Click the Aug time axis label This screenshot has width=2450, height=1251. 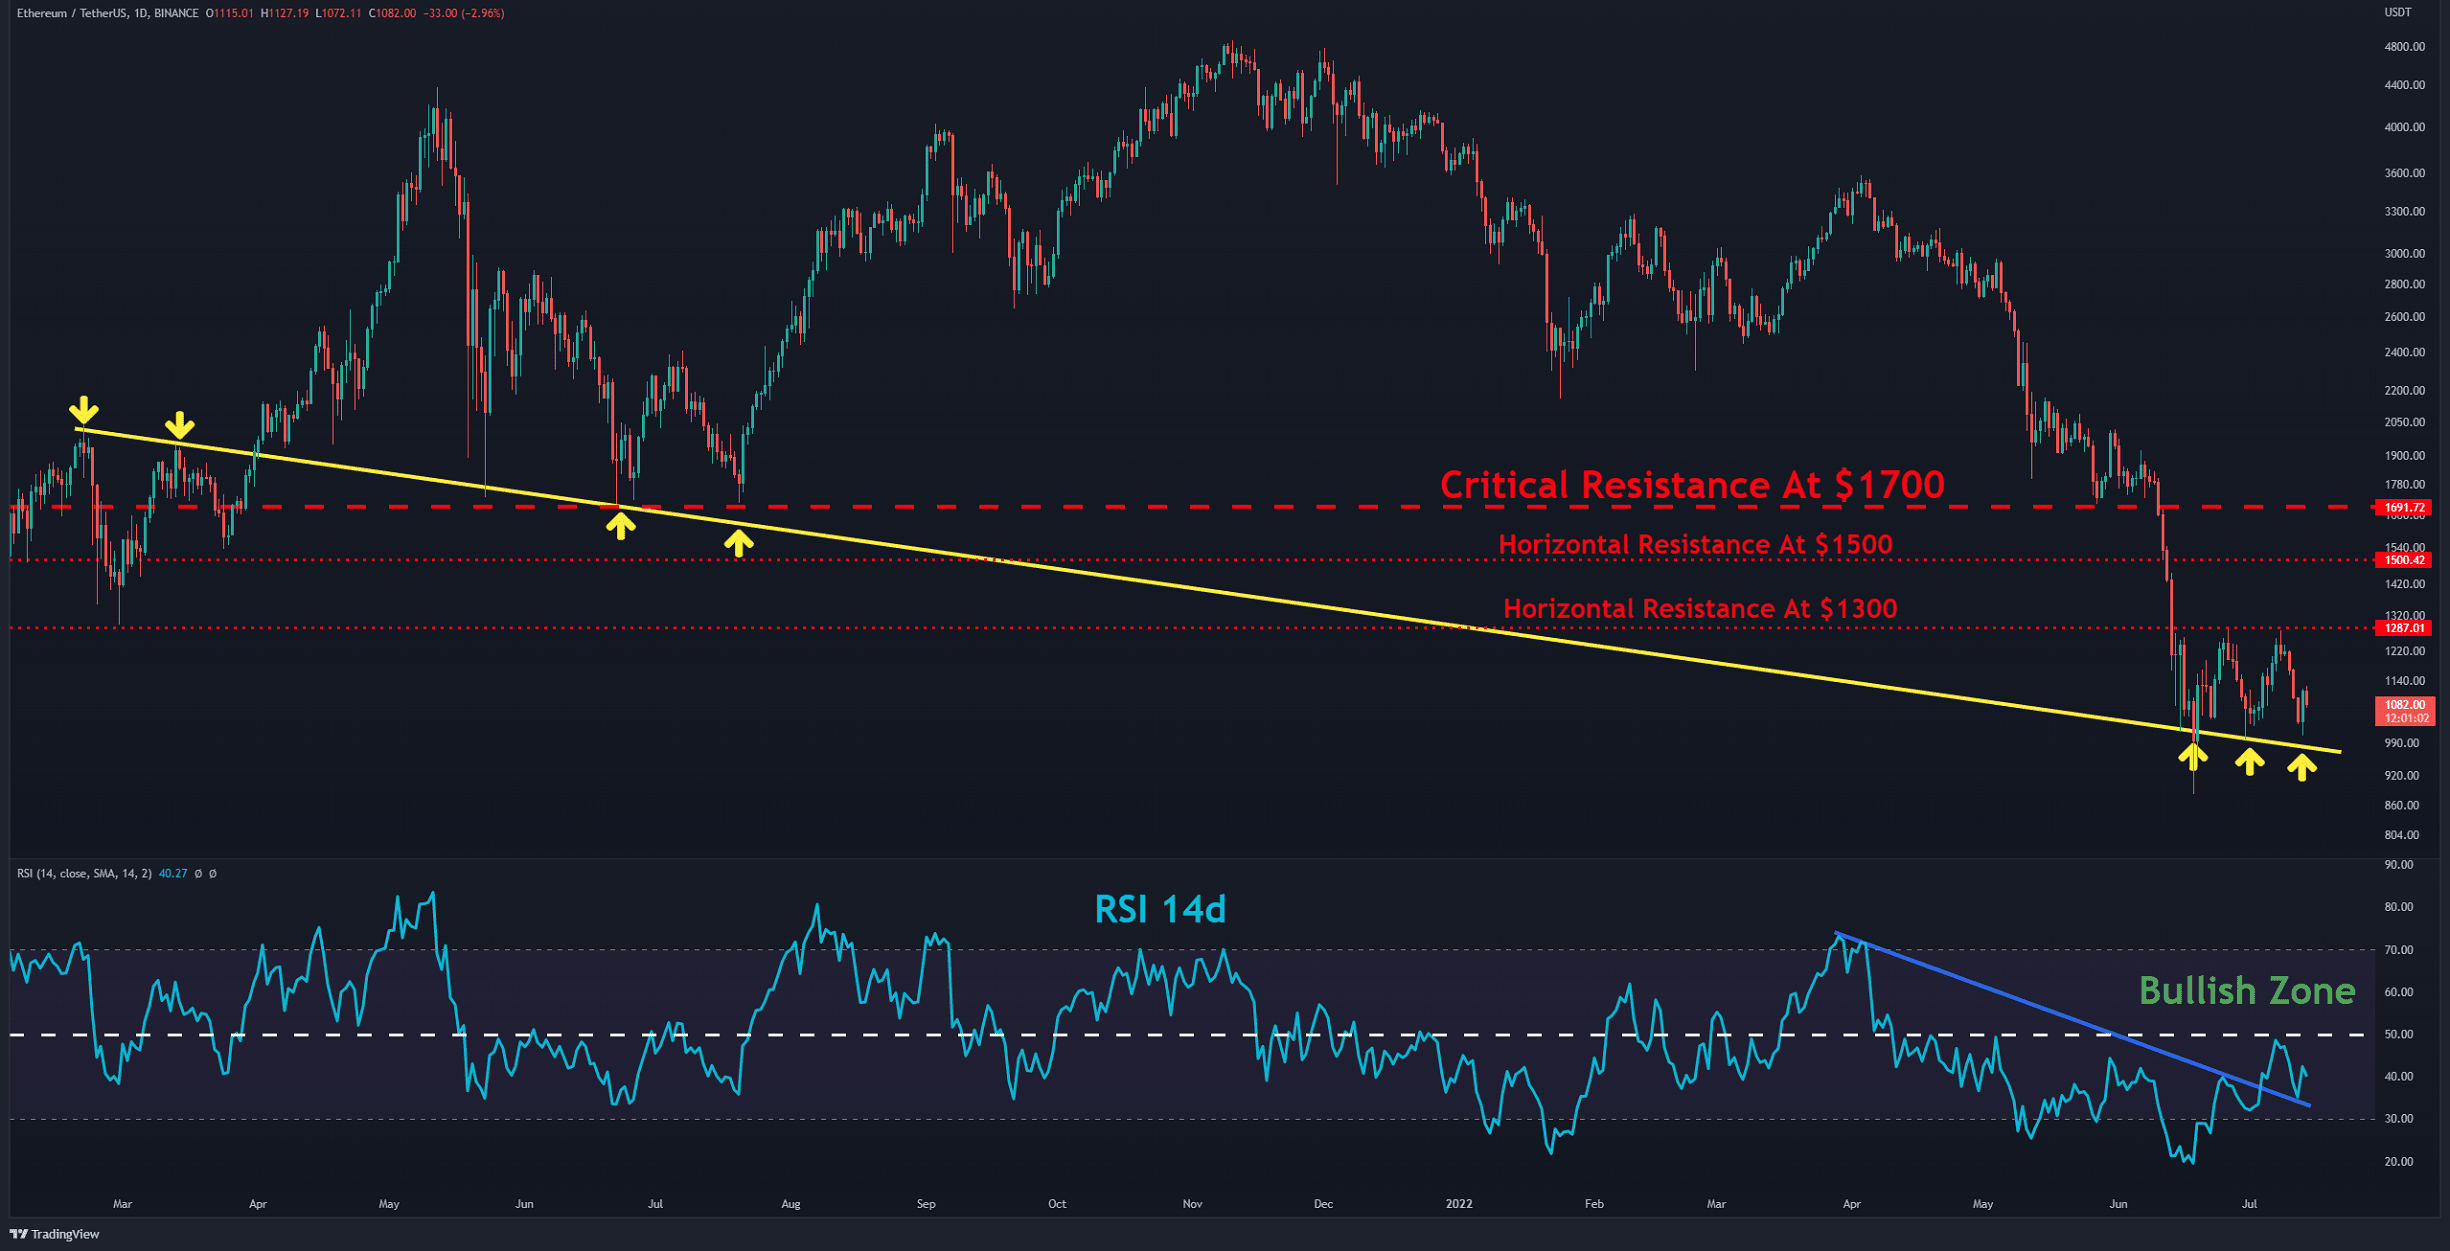791,1204
